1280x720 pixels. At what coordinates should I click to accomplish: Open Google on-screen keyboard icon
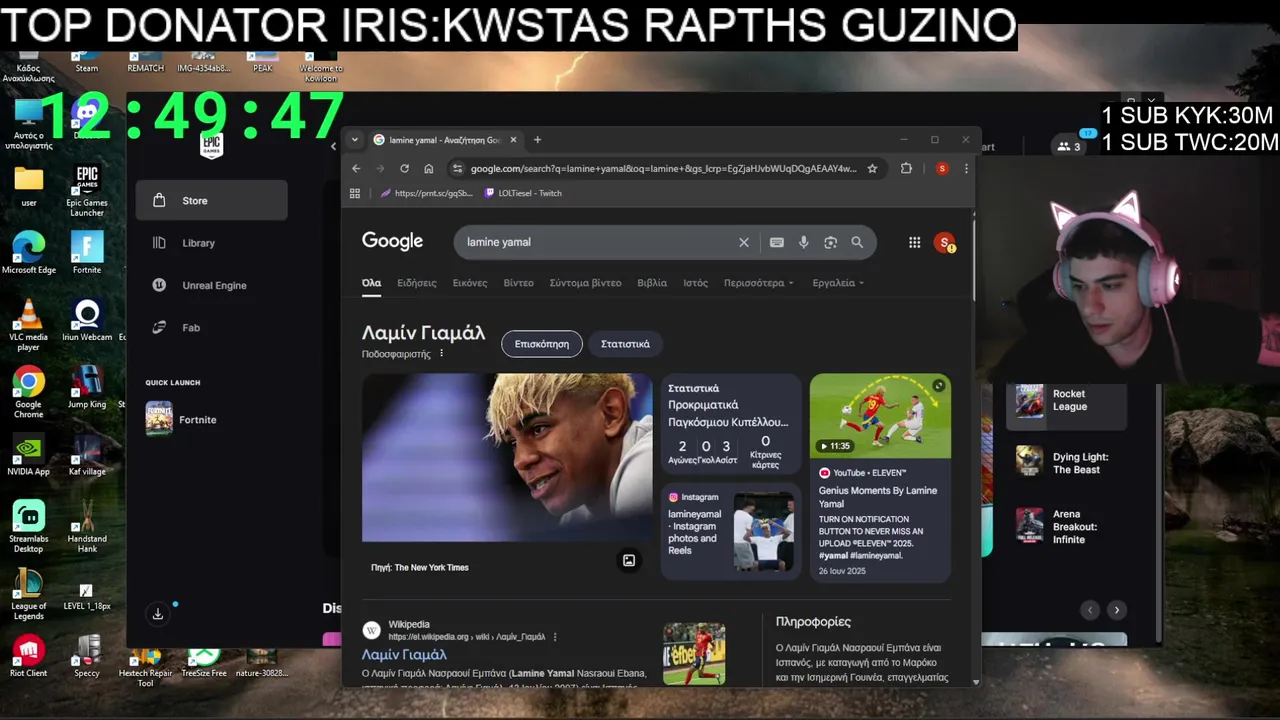coord(777,242)
